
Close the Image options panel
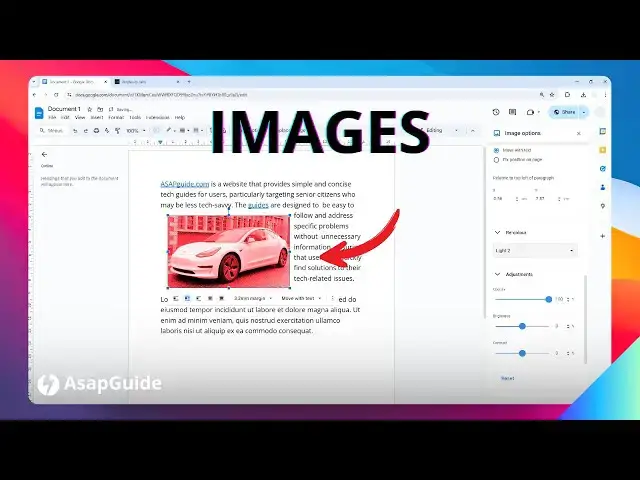point(578,132)
